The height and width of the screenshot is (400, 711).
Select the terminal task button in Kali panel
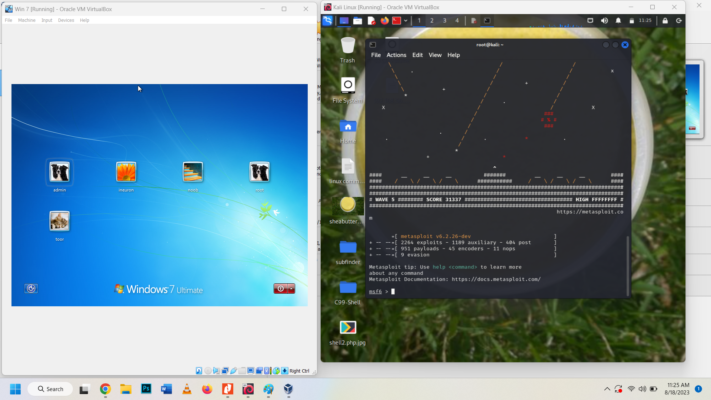[x=487, y=20]
